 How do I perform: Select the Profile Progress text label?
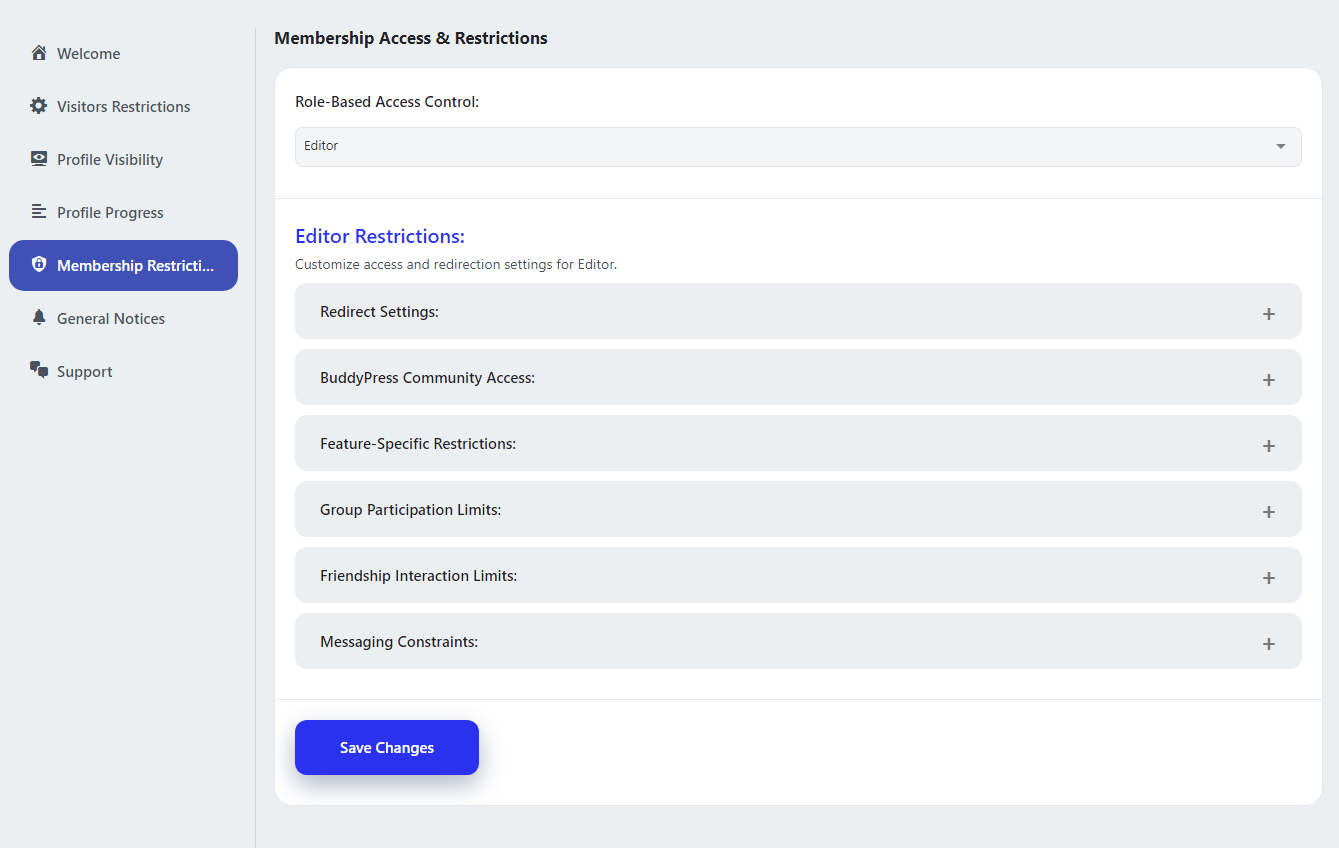(x=110, y=213)
